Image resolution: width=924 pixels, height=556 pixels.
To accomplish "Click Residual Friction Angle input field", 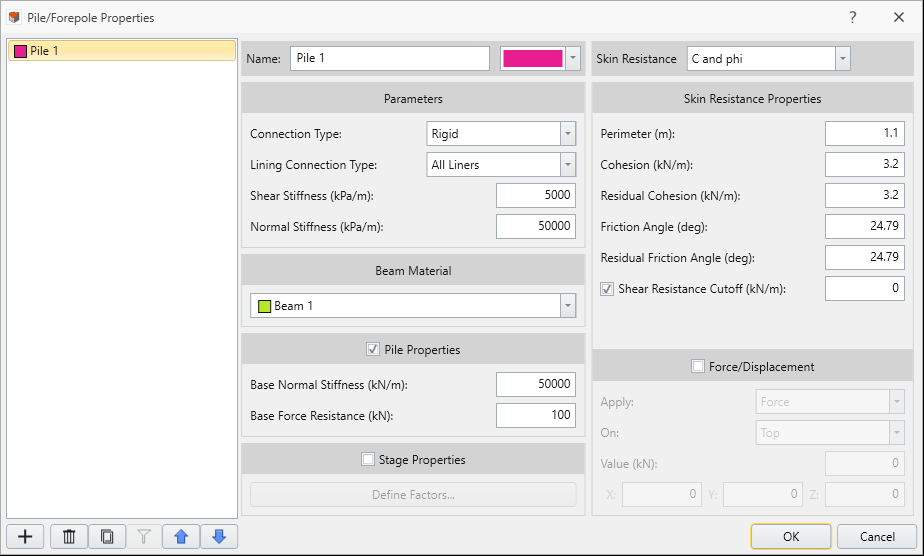I will [864, 258].
